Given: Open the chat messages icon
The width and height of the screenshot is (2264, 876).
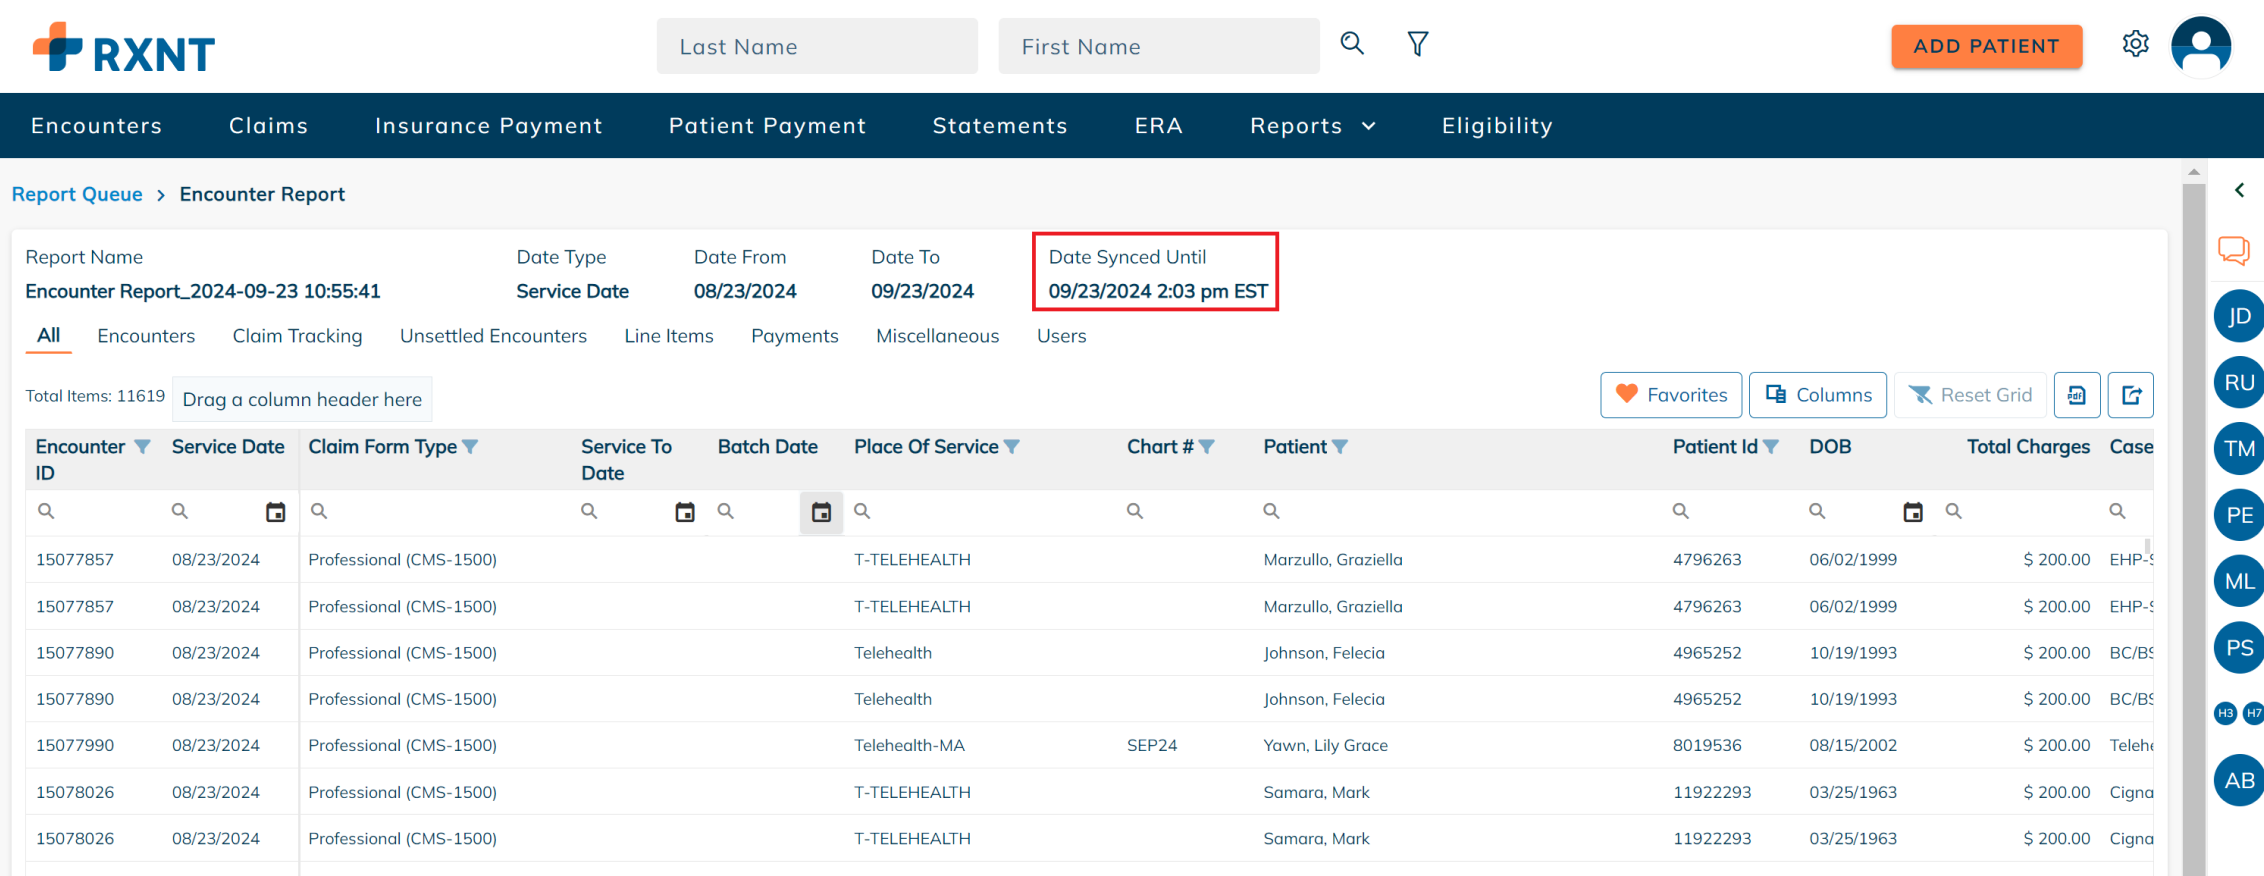Looking at the screenshot, I should (2233, 250).
